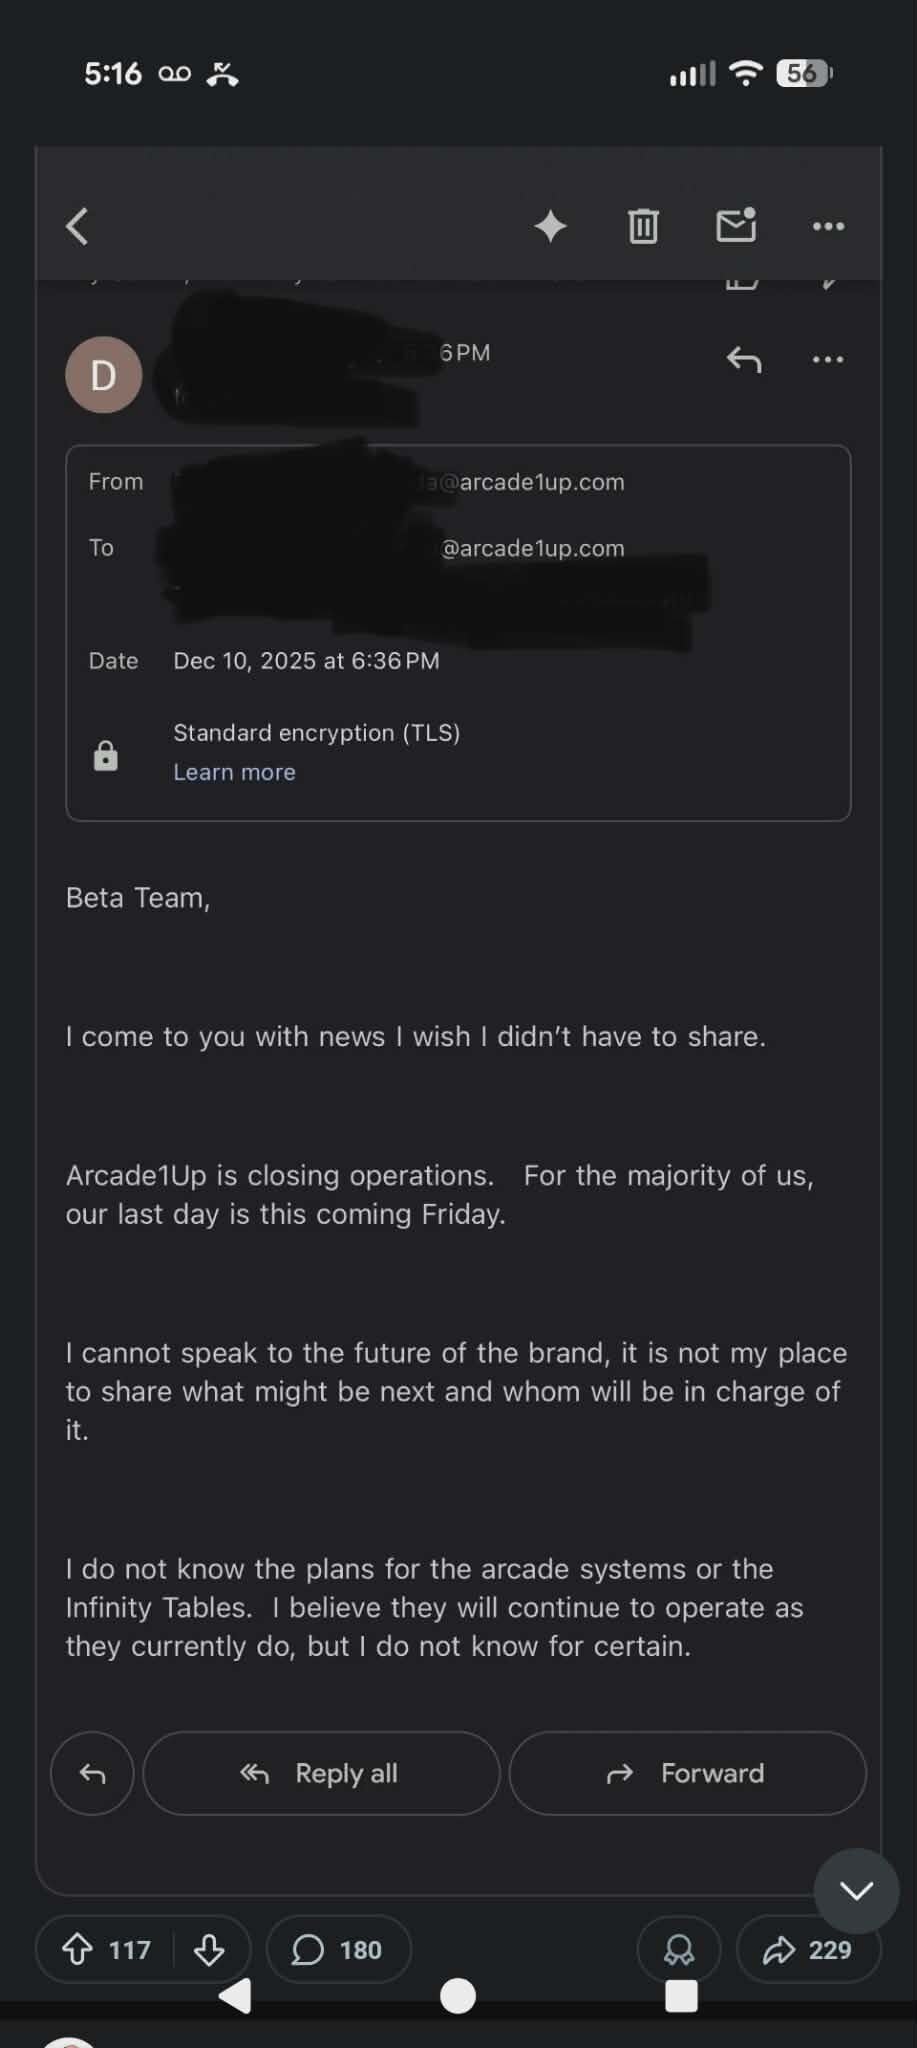Tap the sender avatar letter D
The height and width of the screenshot is (2048, 917).
pyautogui.click(x=104, y=375)
